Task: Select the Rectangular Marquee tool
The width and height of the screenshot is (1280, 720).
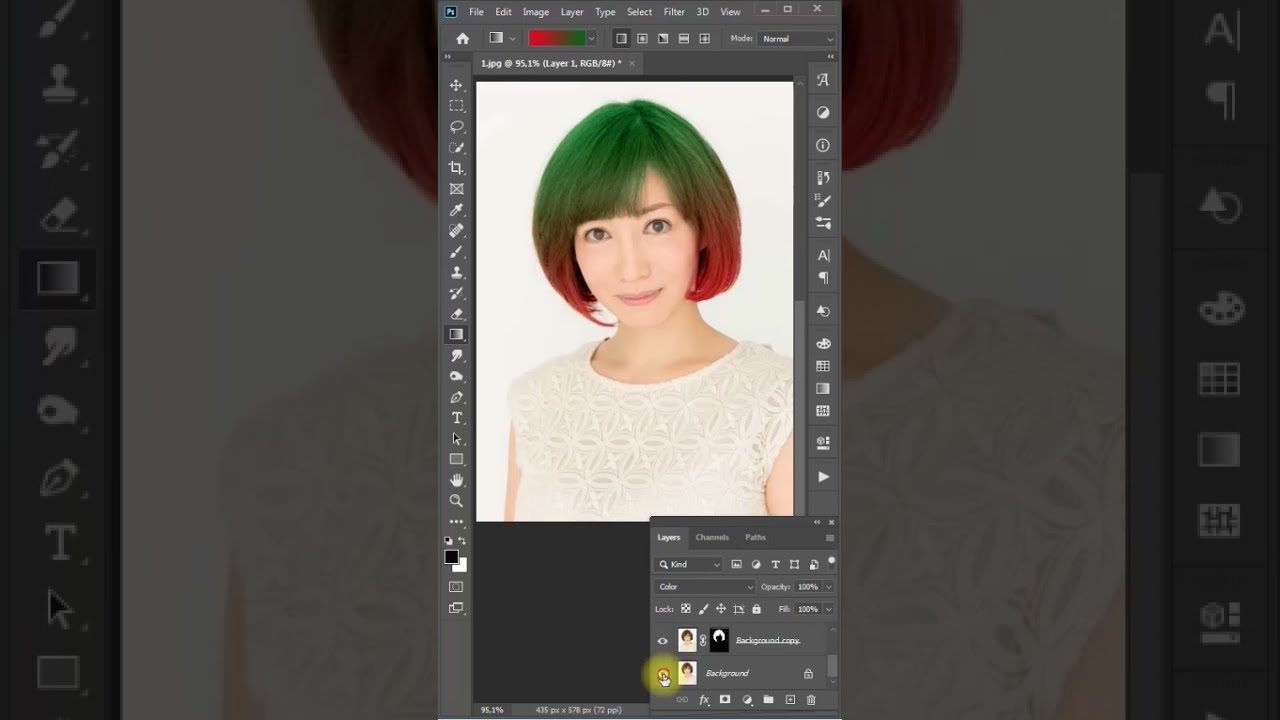Action: click(456, 106)
